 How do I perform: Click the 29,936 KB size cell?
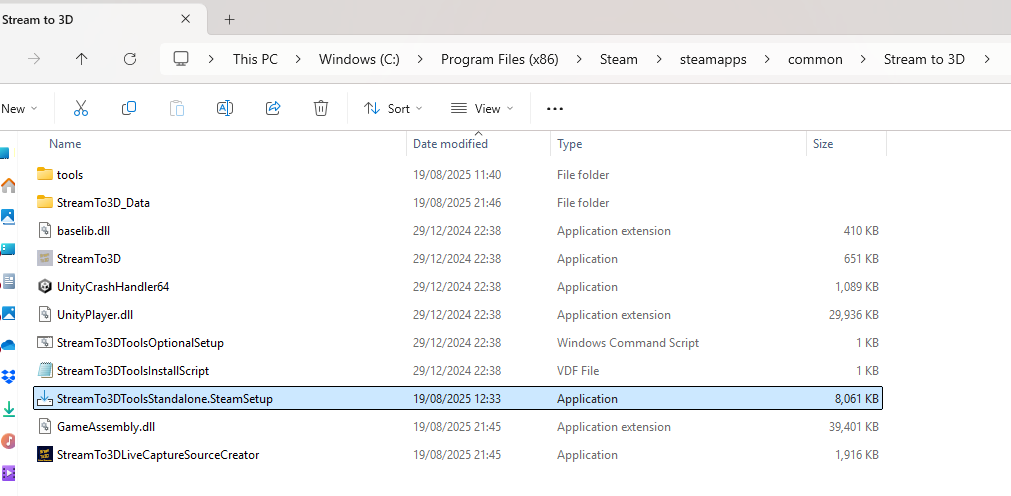[x=854, y=315]
